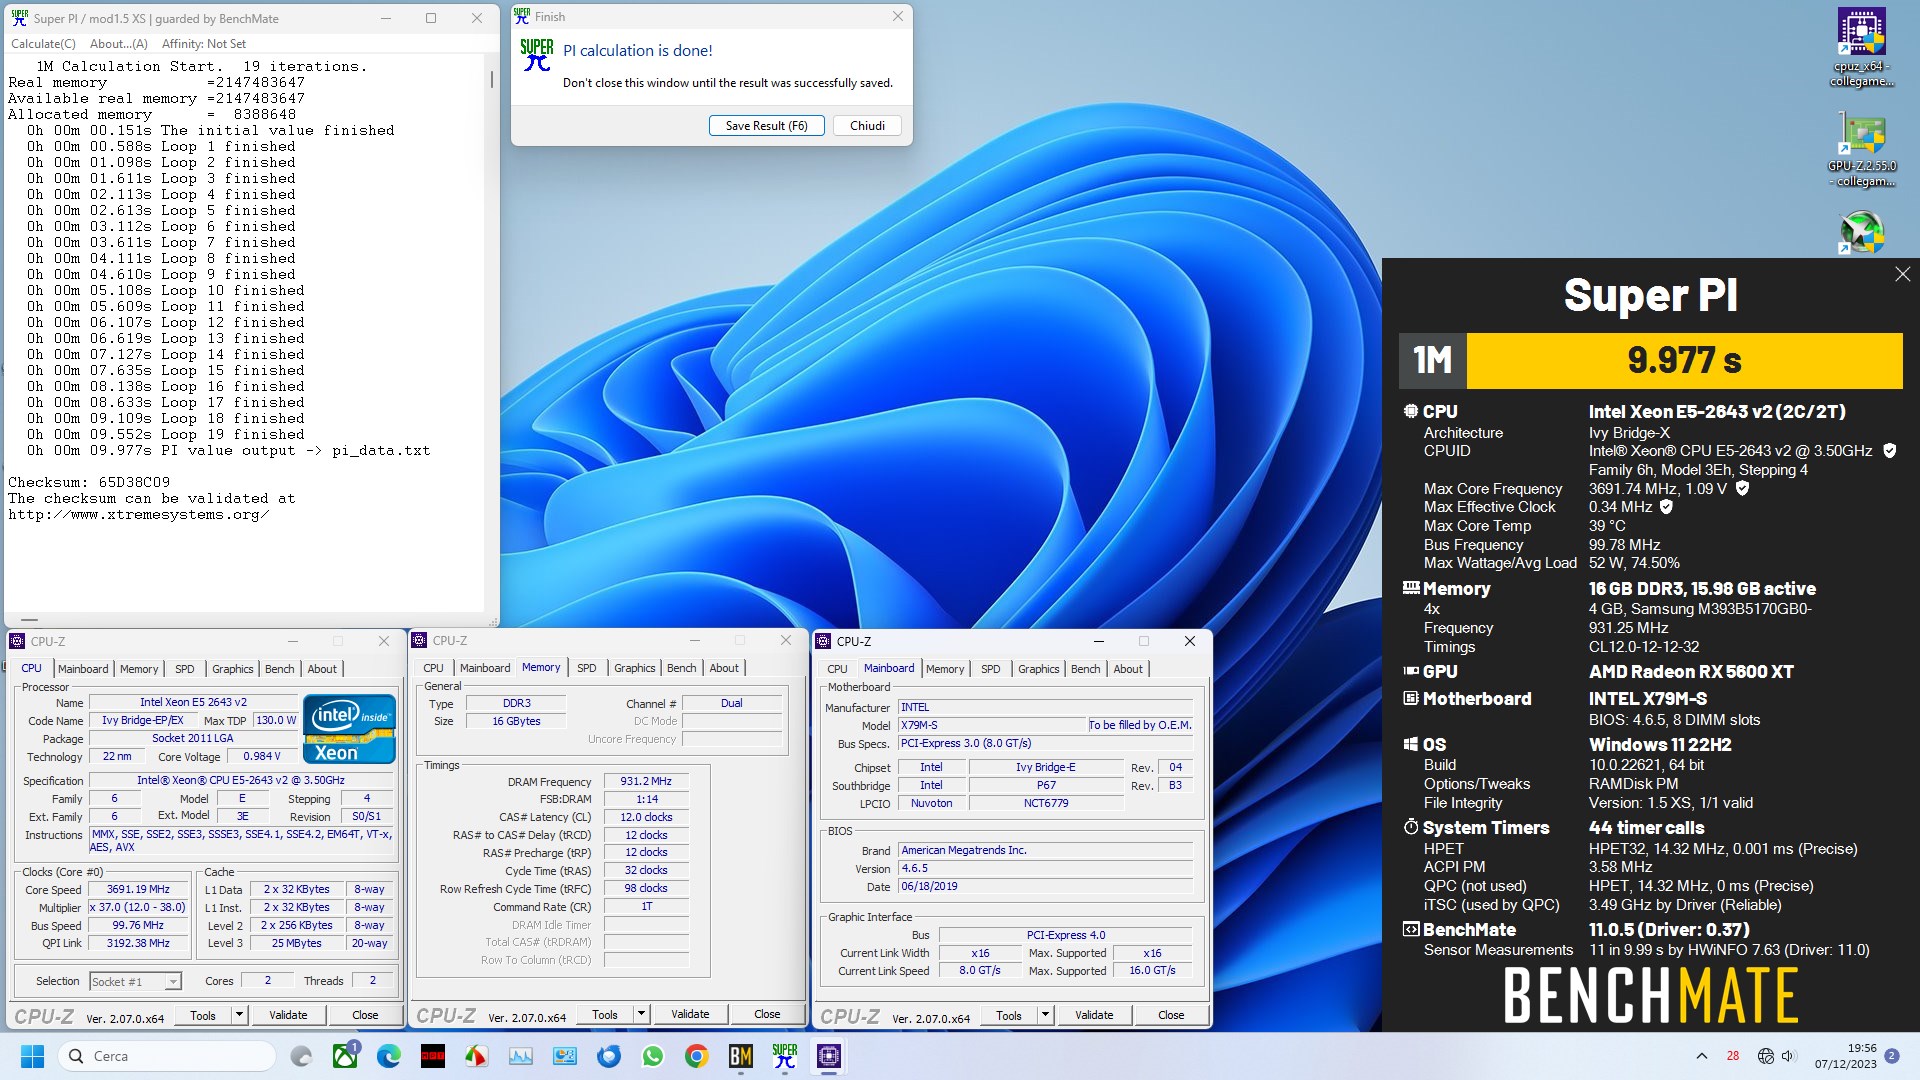The image size is (1920, 1080).
Task: Open the grey cloud Edge-like taskbar icon
Action: (x=301, y=1056)
